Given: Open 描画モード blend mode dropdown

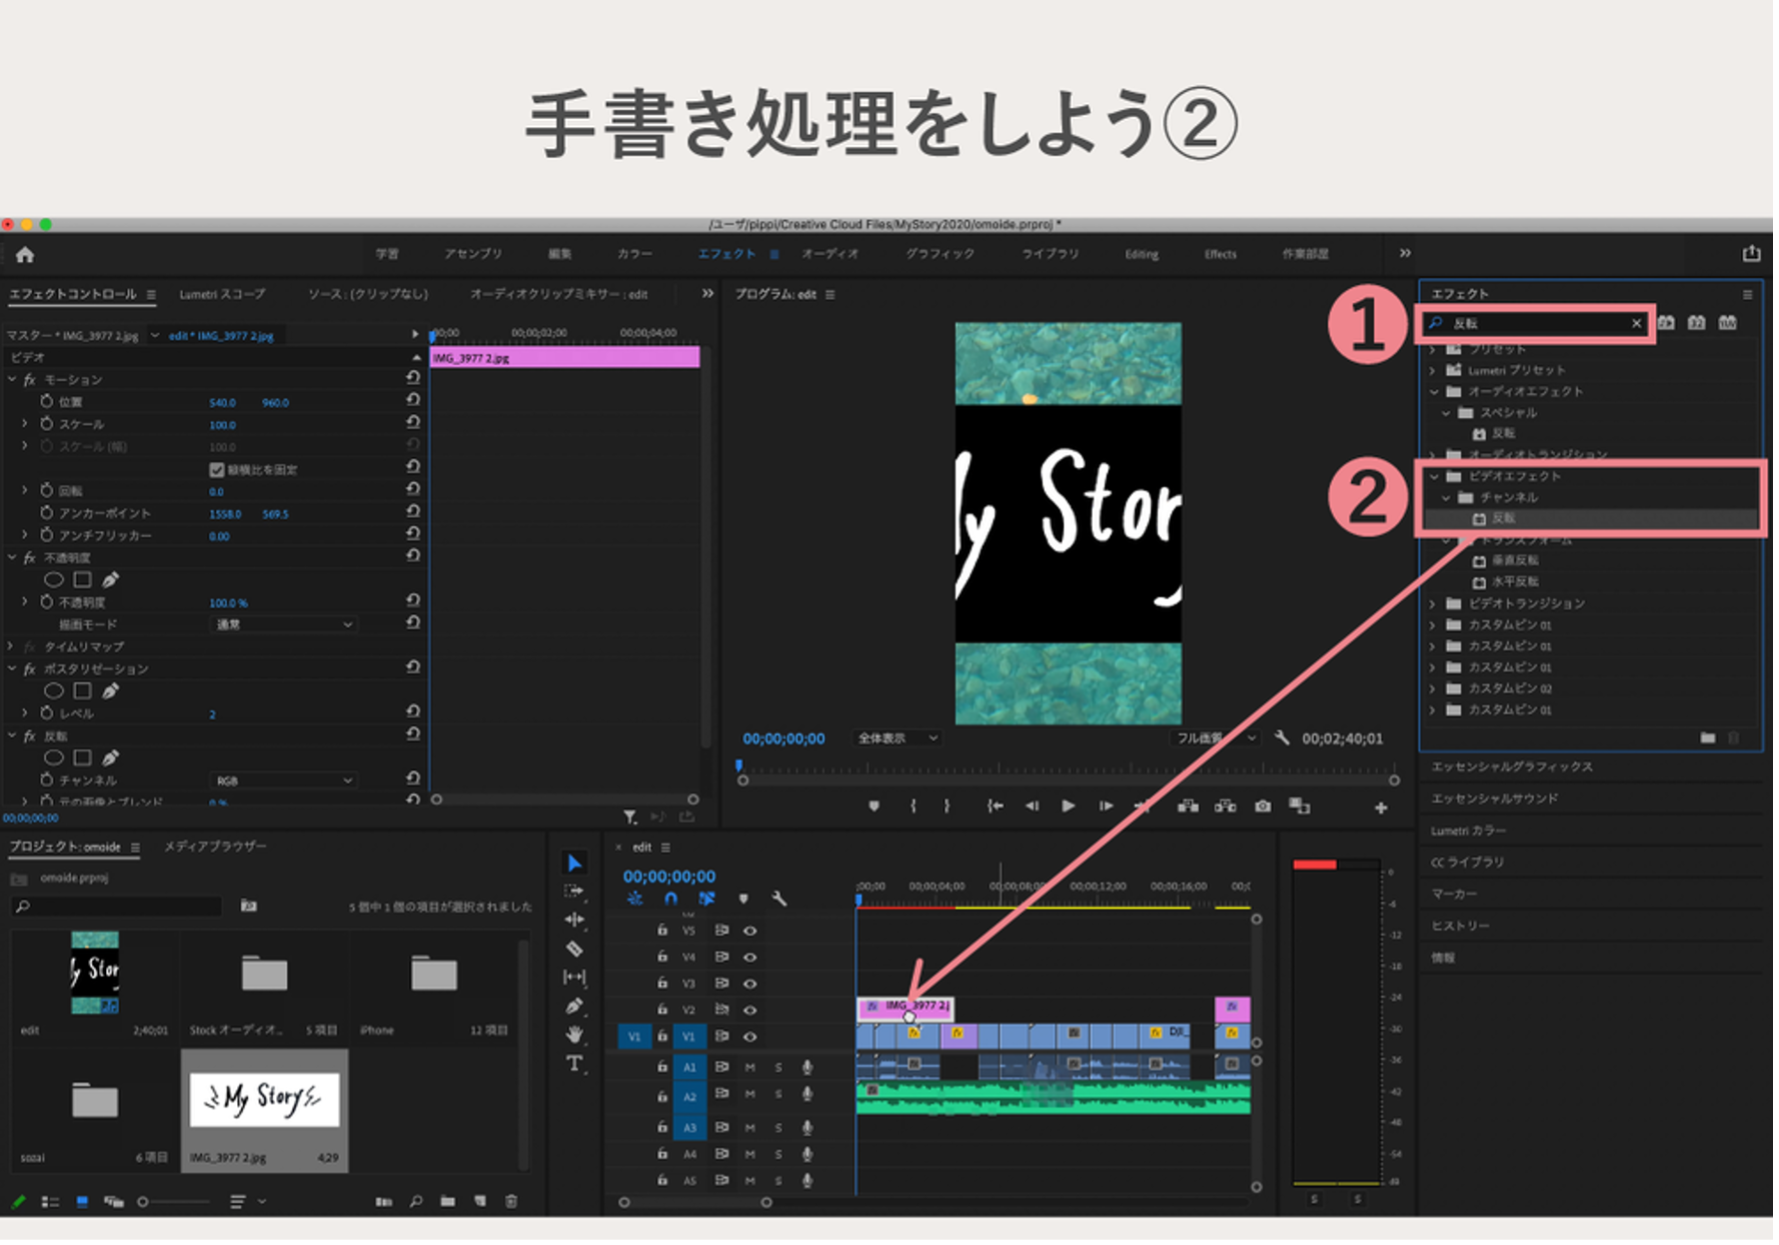Looking at the screenshot, I should pyautogui.click(x=285, y=627).
